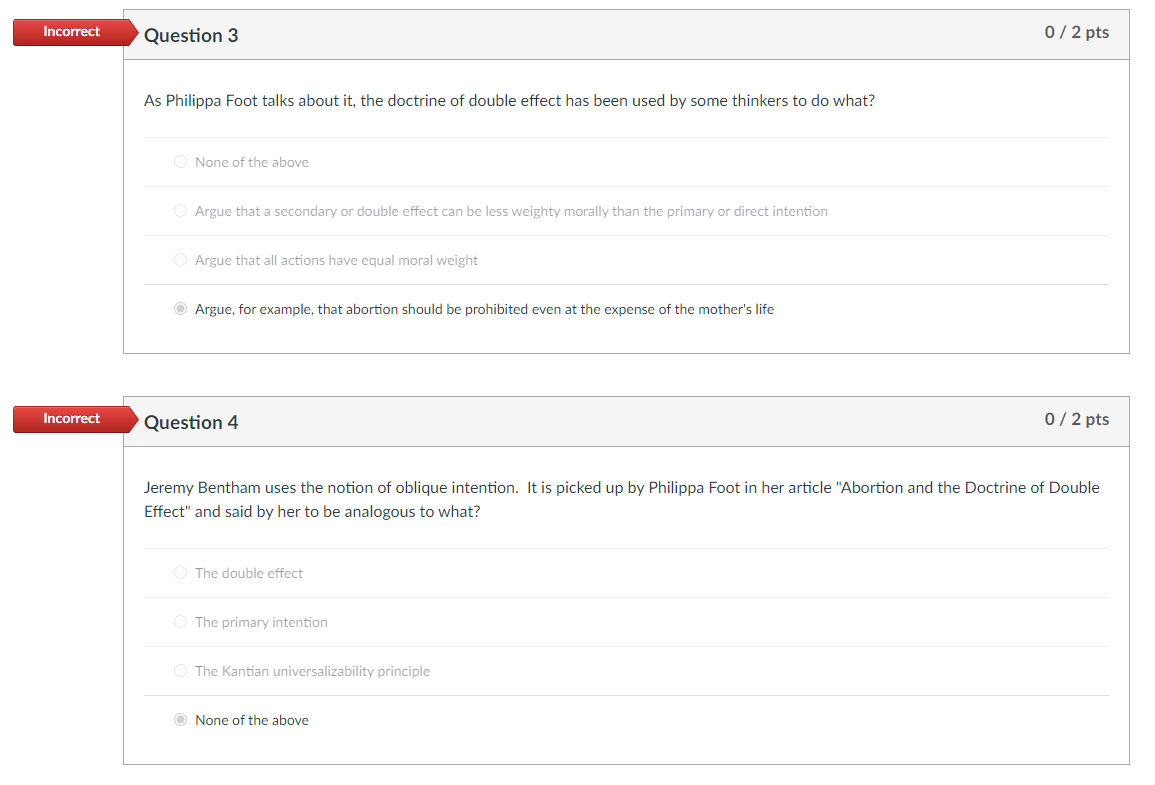This screenshot has width=1155, height=785.
Task: Choose 'all actions have equal moral weight' radio
Action: [180, 259]
